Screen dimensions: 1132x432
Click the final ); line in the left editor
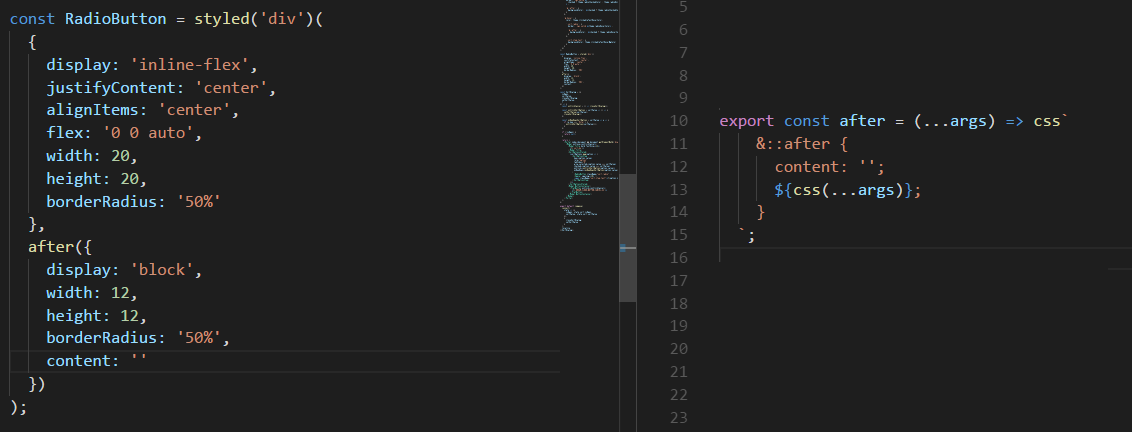point(19,406)
